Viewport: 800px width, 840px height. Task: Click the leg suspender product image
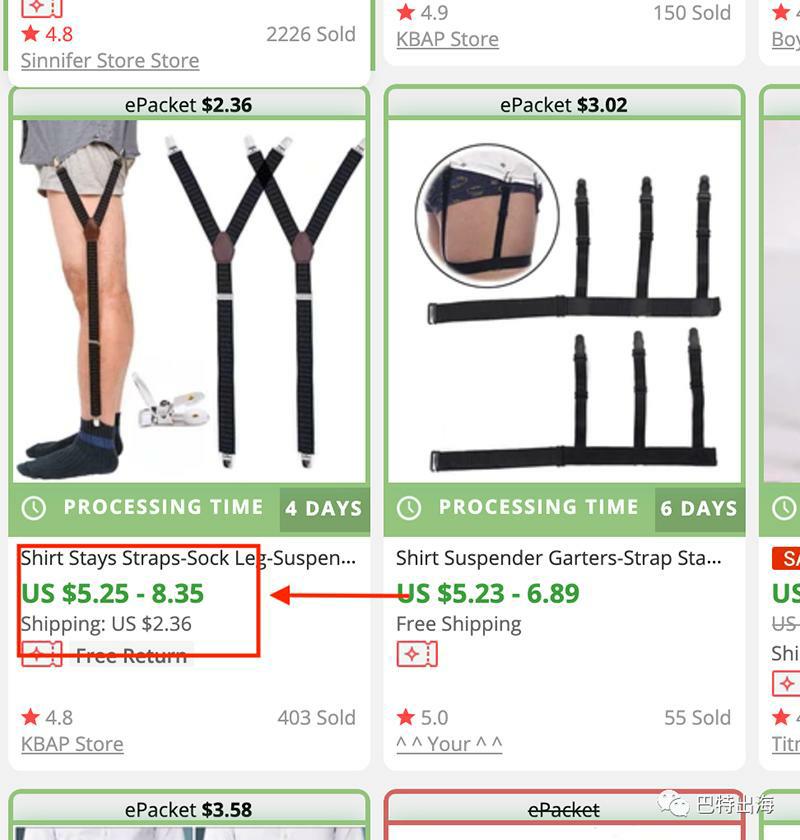190,301
